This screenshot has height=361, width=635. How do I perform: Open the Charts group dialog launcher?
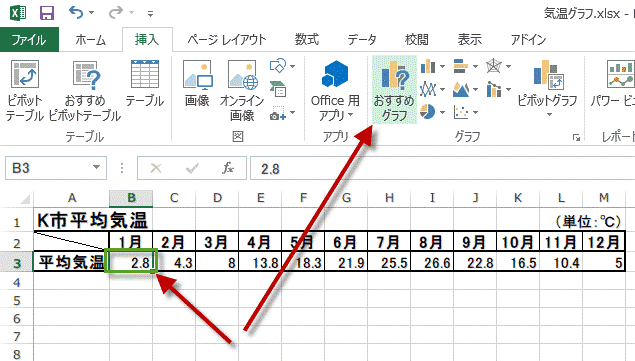[576, 138]
